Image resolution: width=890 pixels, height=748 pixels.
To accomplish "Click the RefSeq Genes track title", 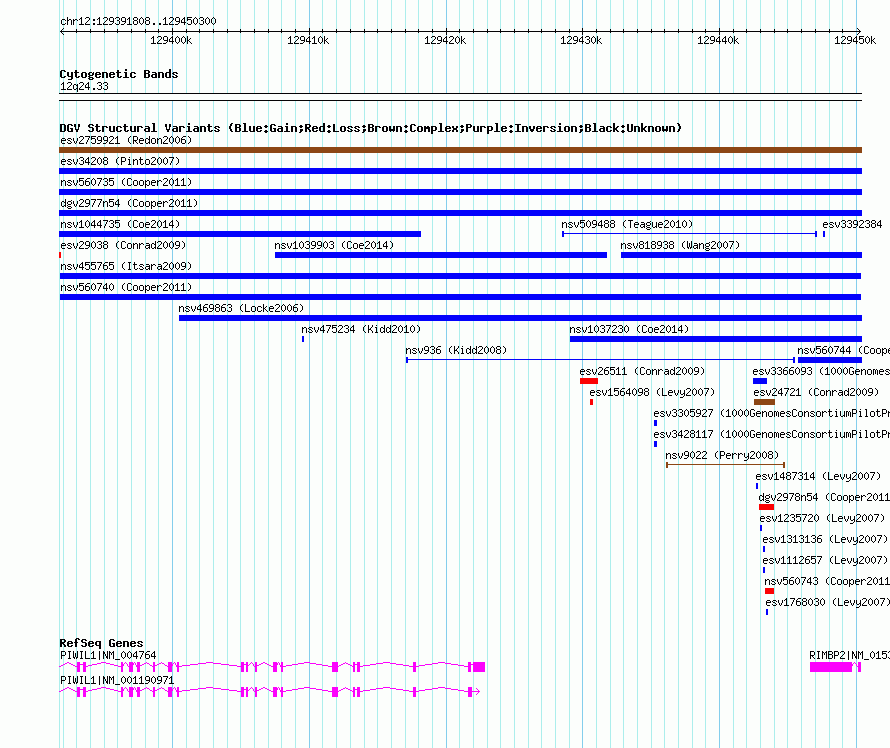I will pyautogui.click(x=101, y=643).
